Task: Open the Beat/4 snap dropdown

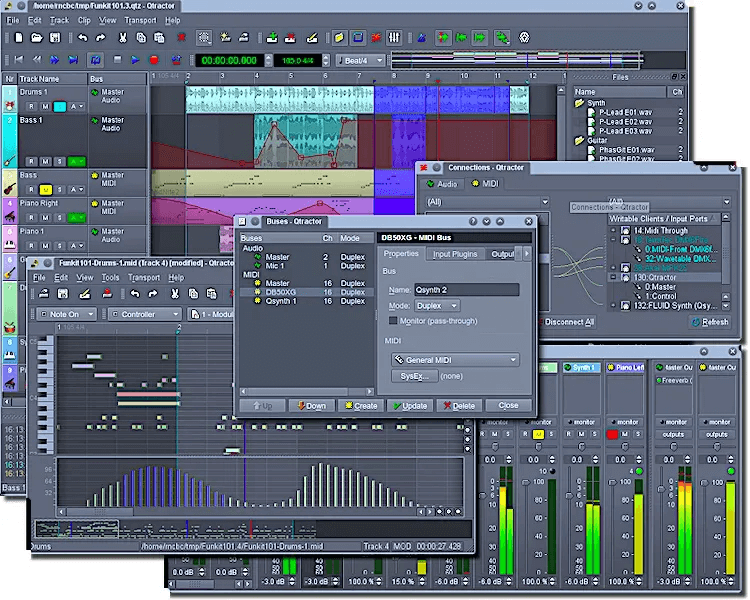Action: point(361,60)
